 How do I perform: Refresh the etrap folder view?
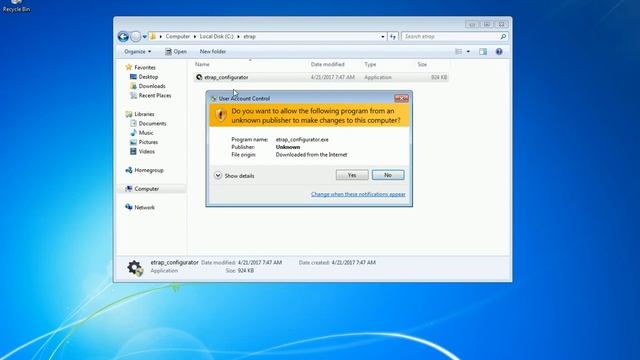pyautogui.click(x=393, y=37)
